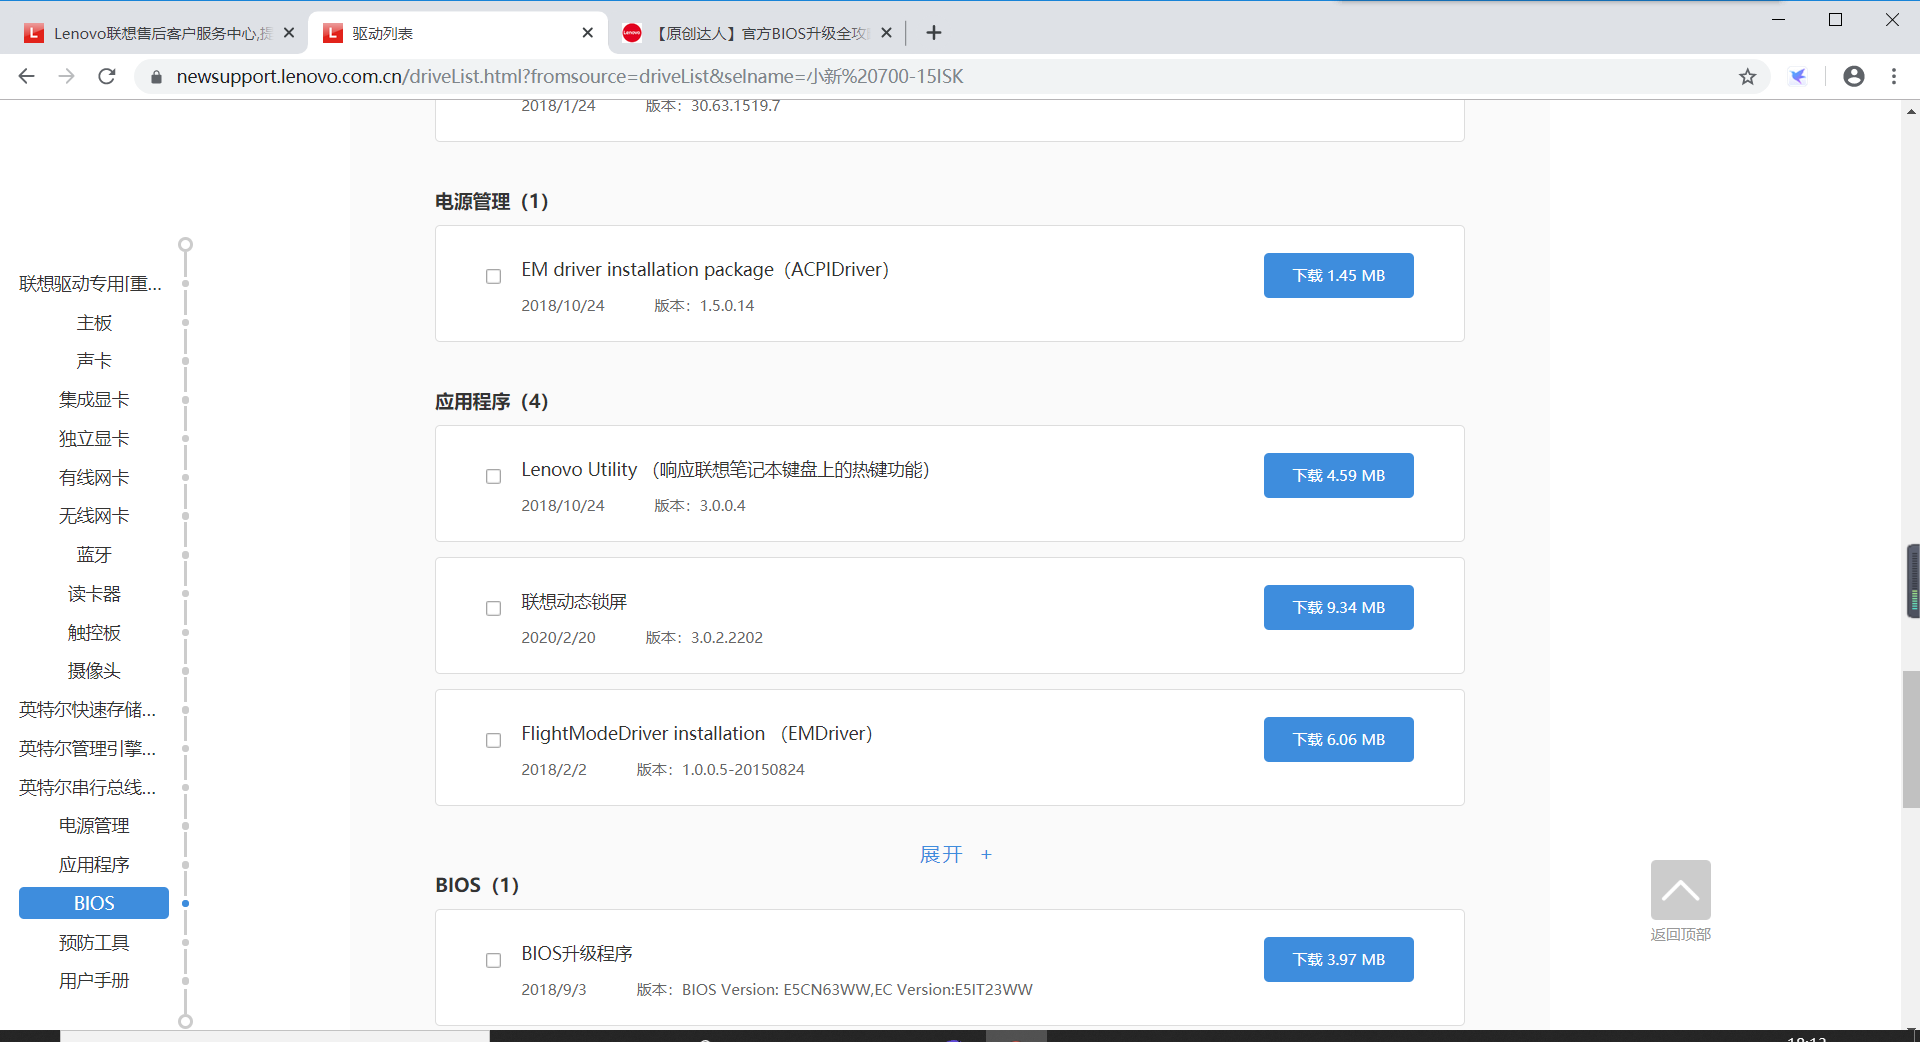1920x1042 pixels.
Task: Select the highlighted BIOS sidebar item
Action: [x=94, y=903]
